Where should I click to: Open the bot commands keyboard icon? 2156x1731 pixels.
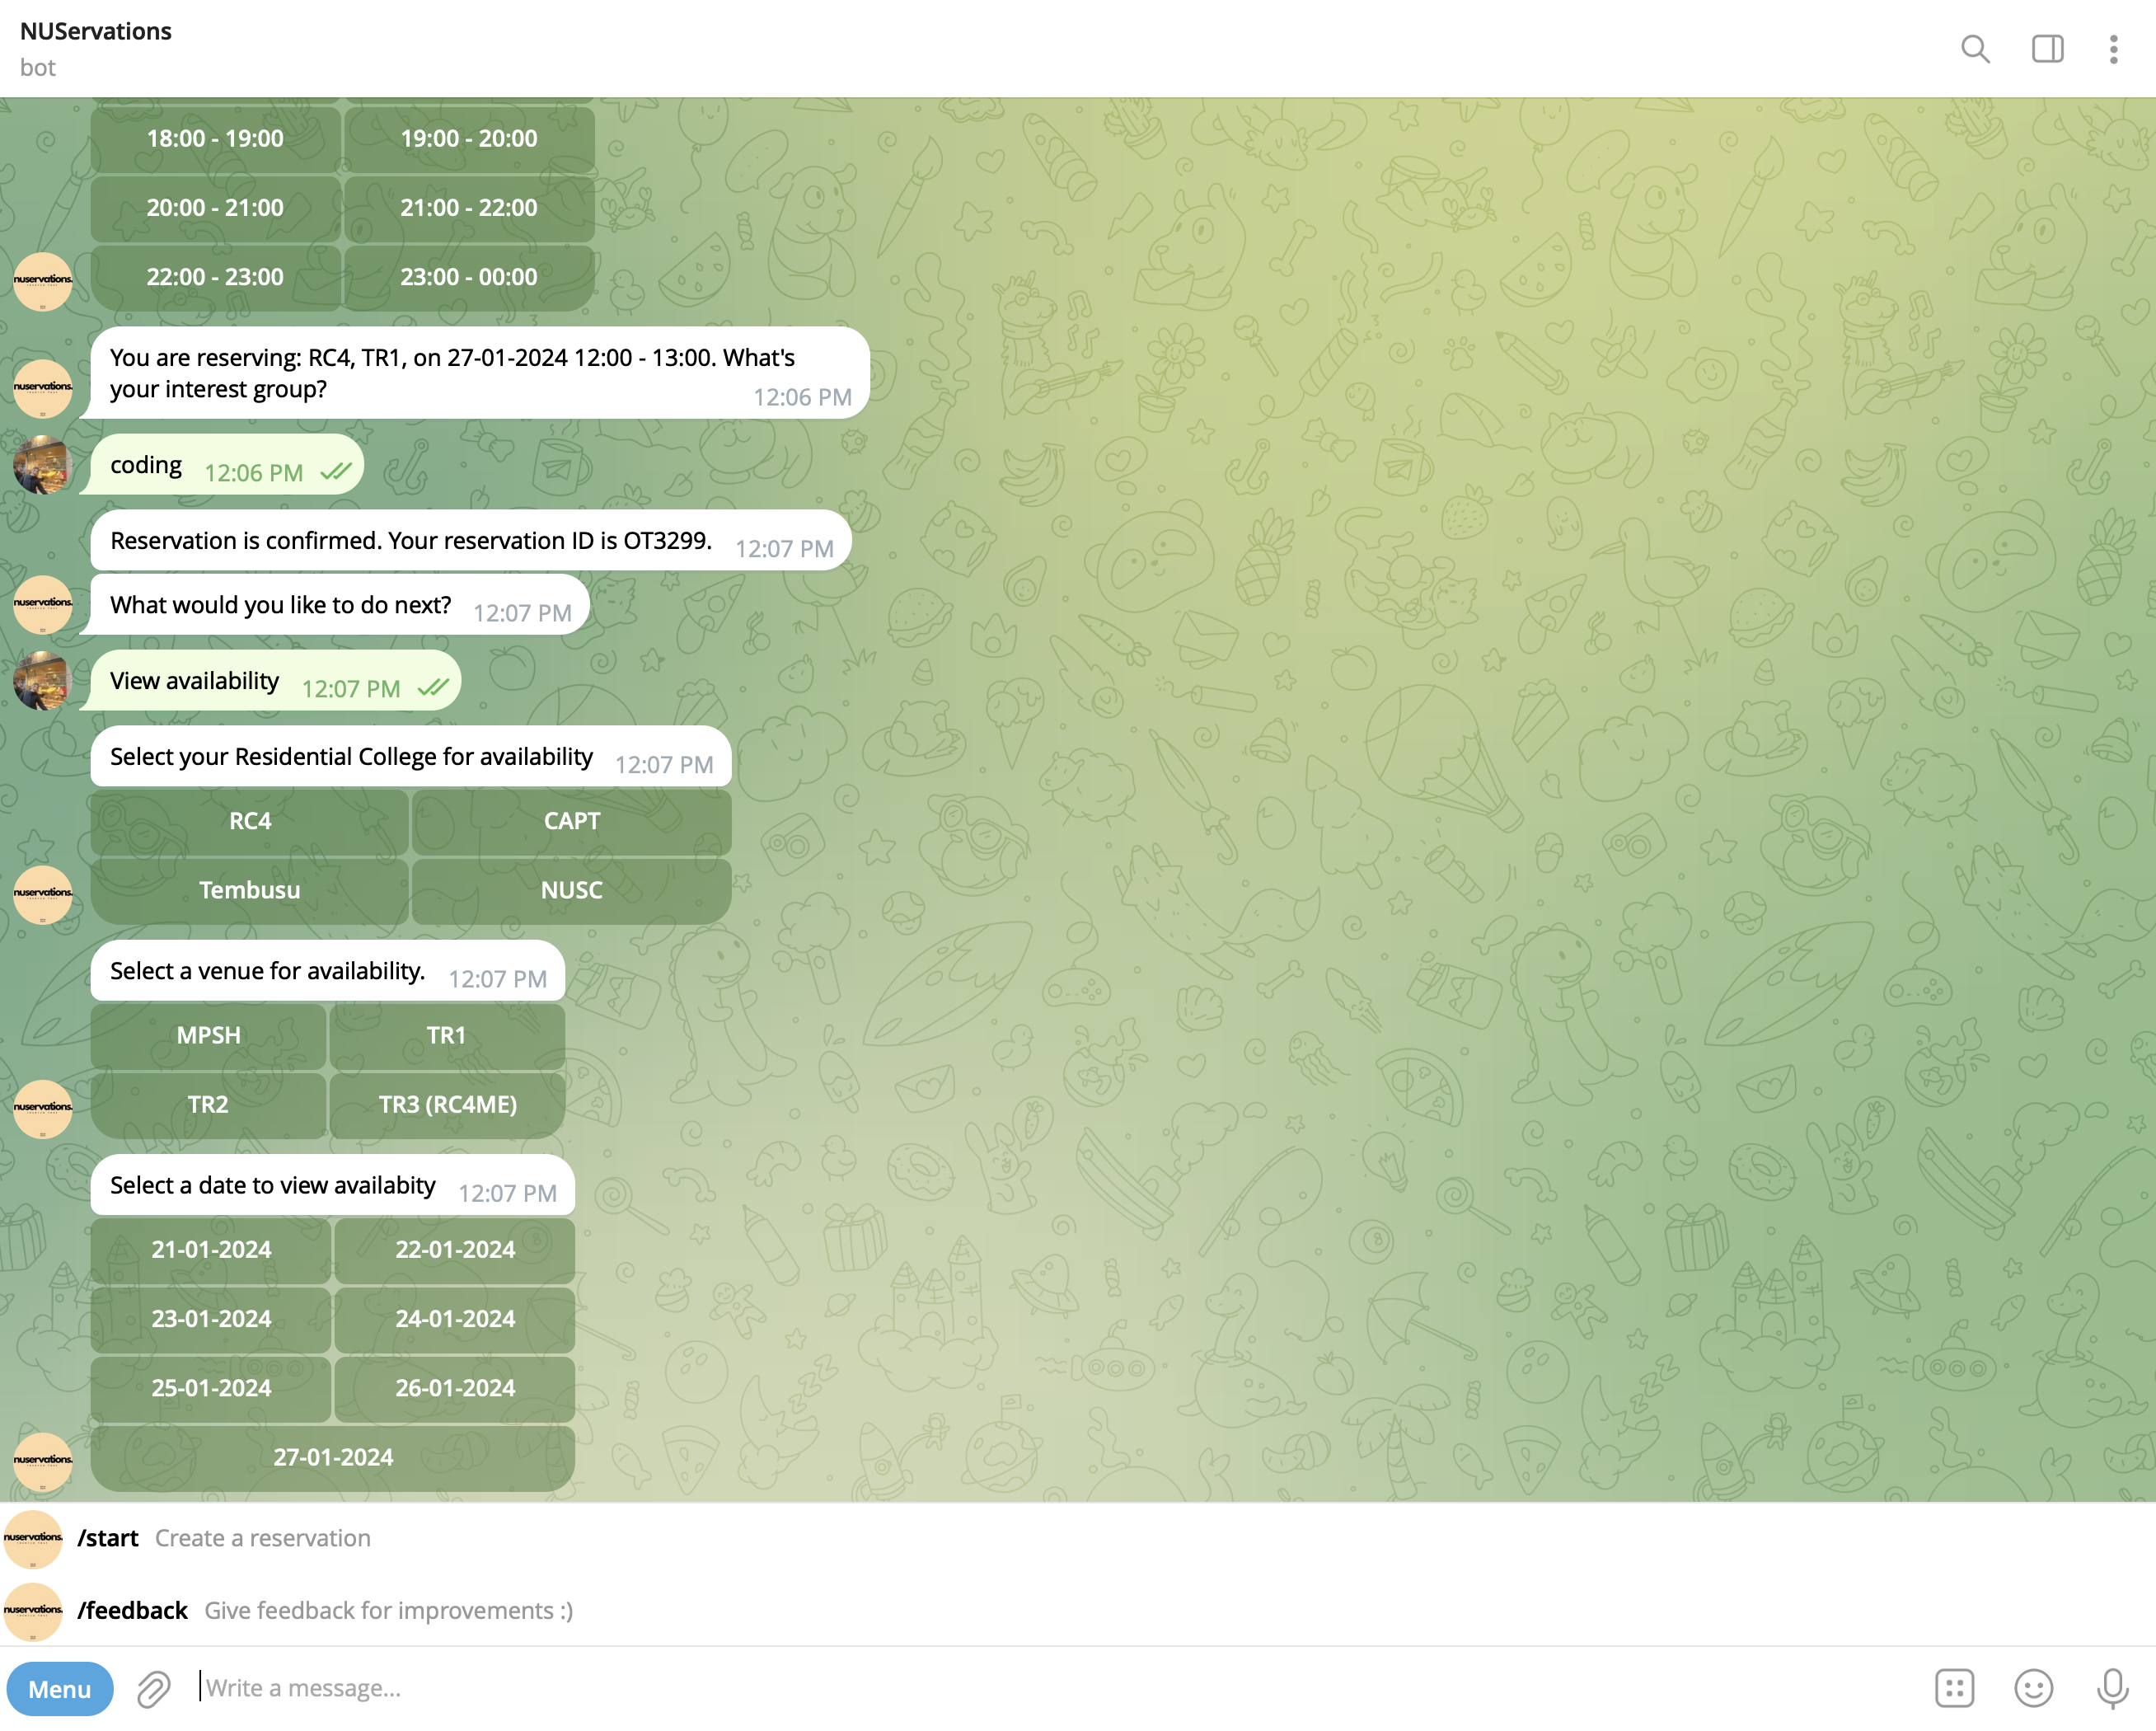pos(1953,1688)
